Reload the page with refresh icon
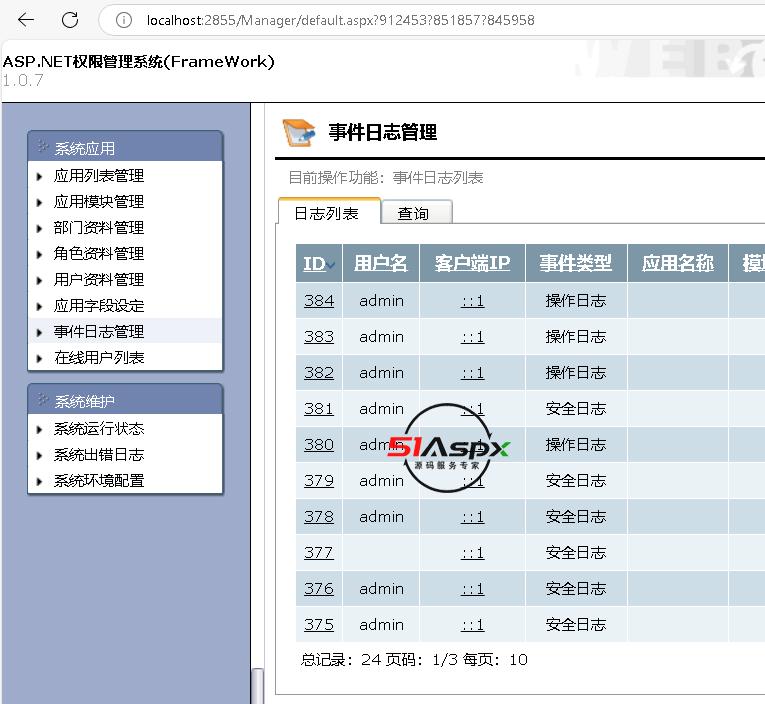This screenshot has width=765, height=704. pos(70,20)
